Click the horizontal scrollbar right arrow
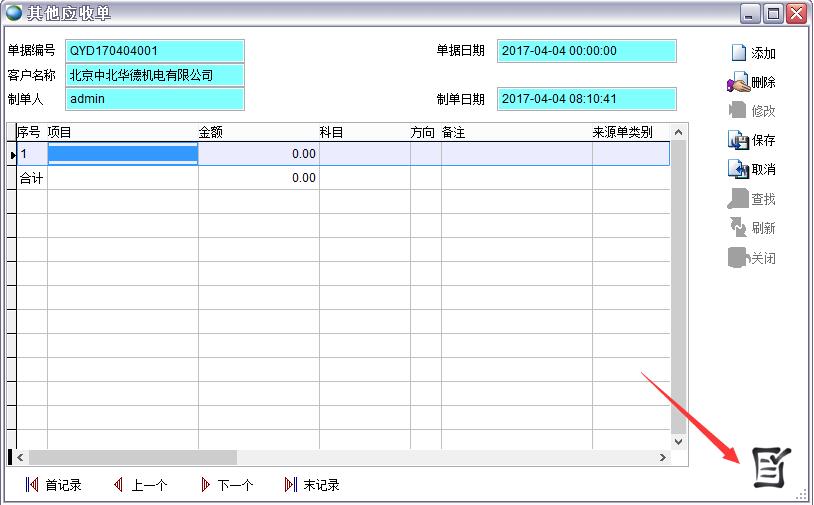This screenshot has width=814, height=505. [x=662, y=457]
